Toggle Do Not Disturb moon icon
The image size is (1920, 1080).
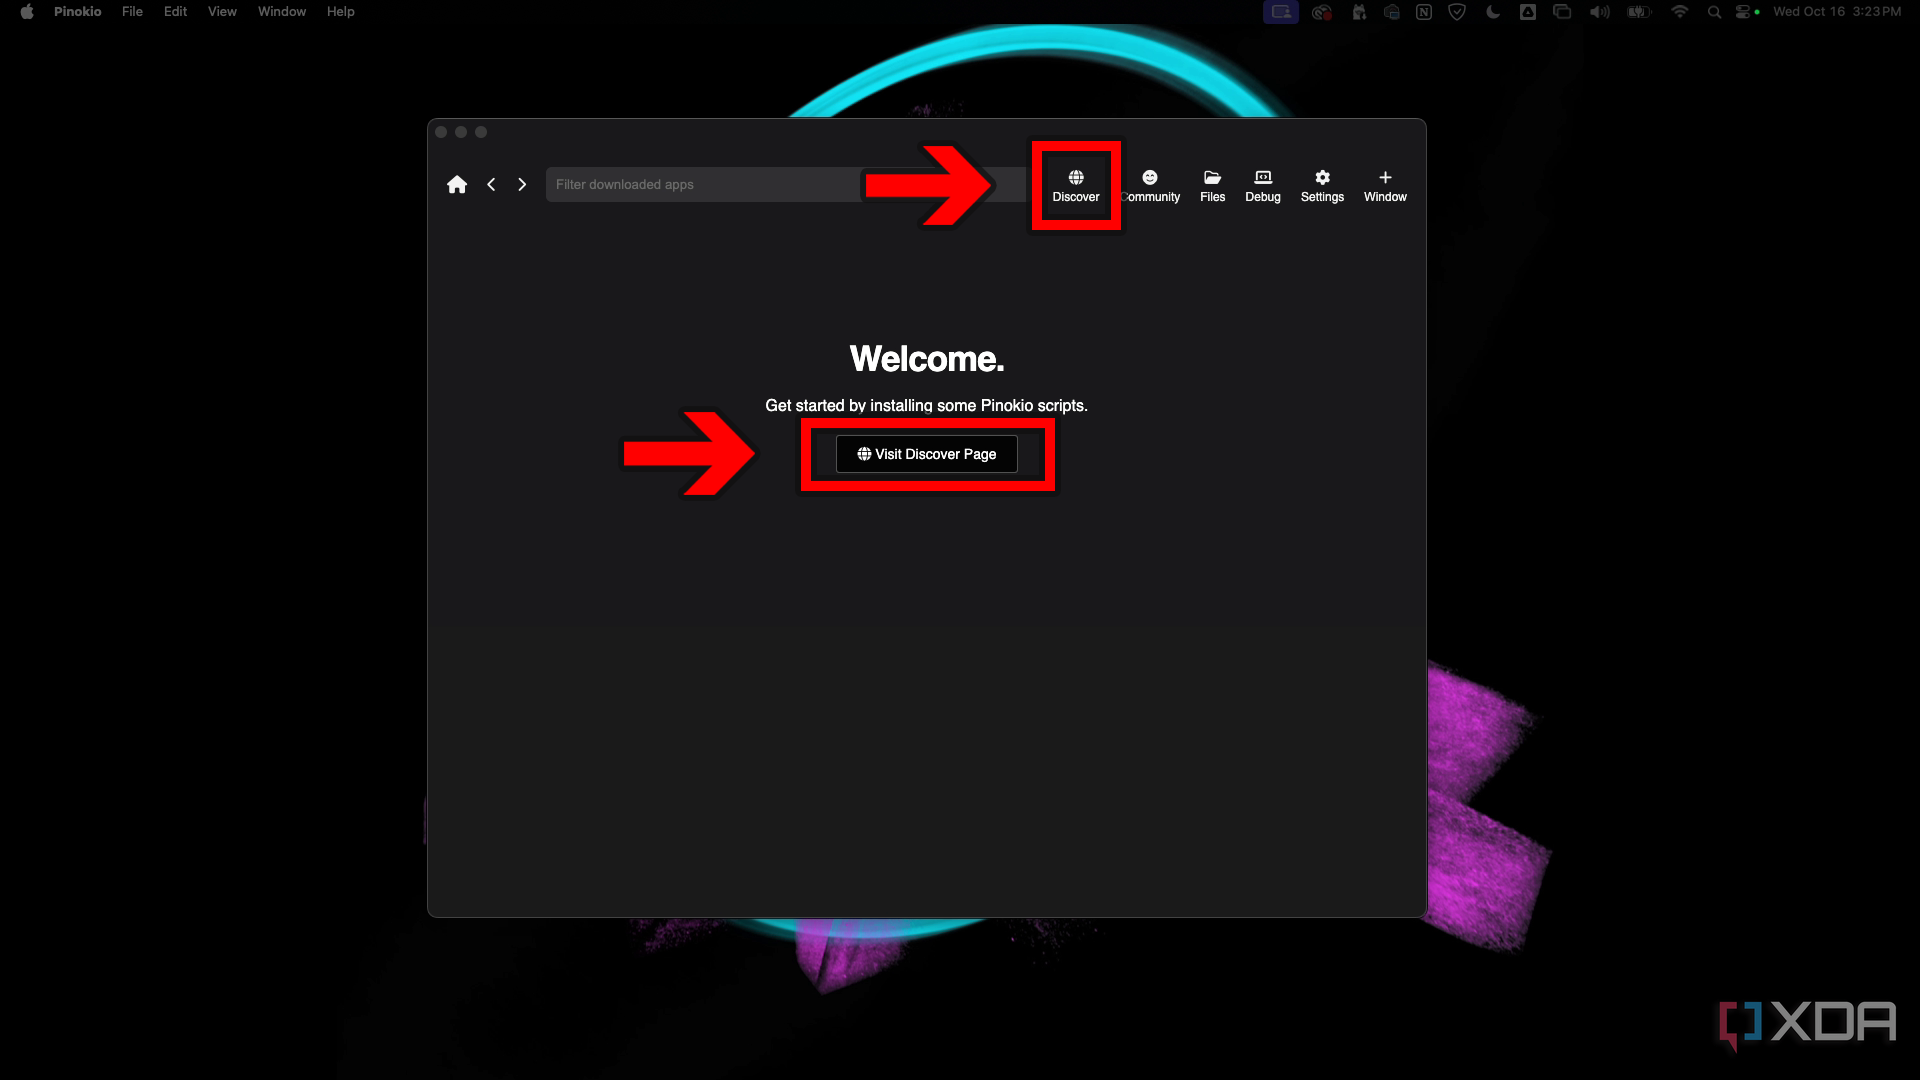(1493, 12)
